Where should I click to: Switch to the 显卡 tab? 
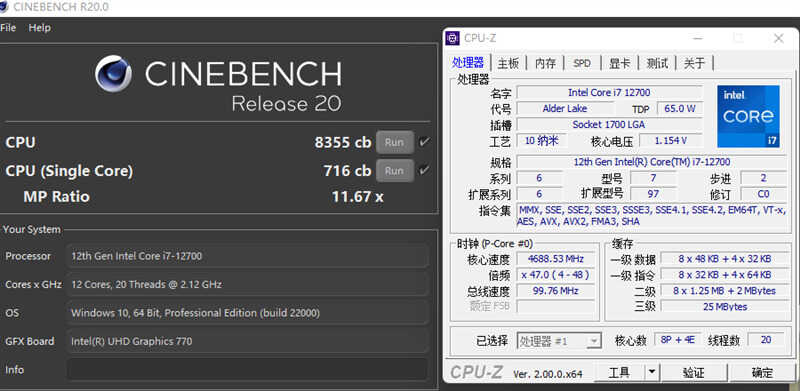619,63
